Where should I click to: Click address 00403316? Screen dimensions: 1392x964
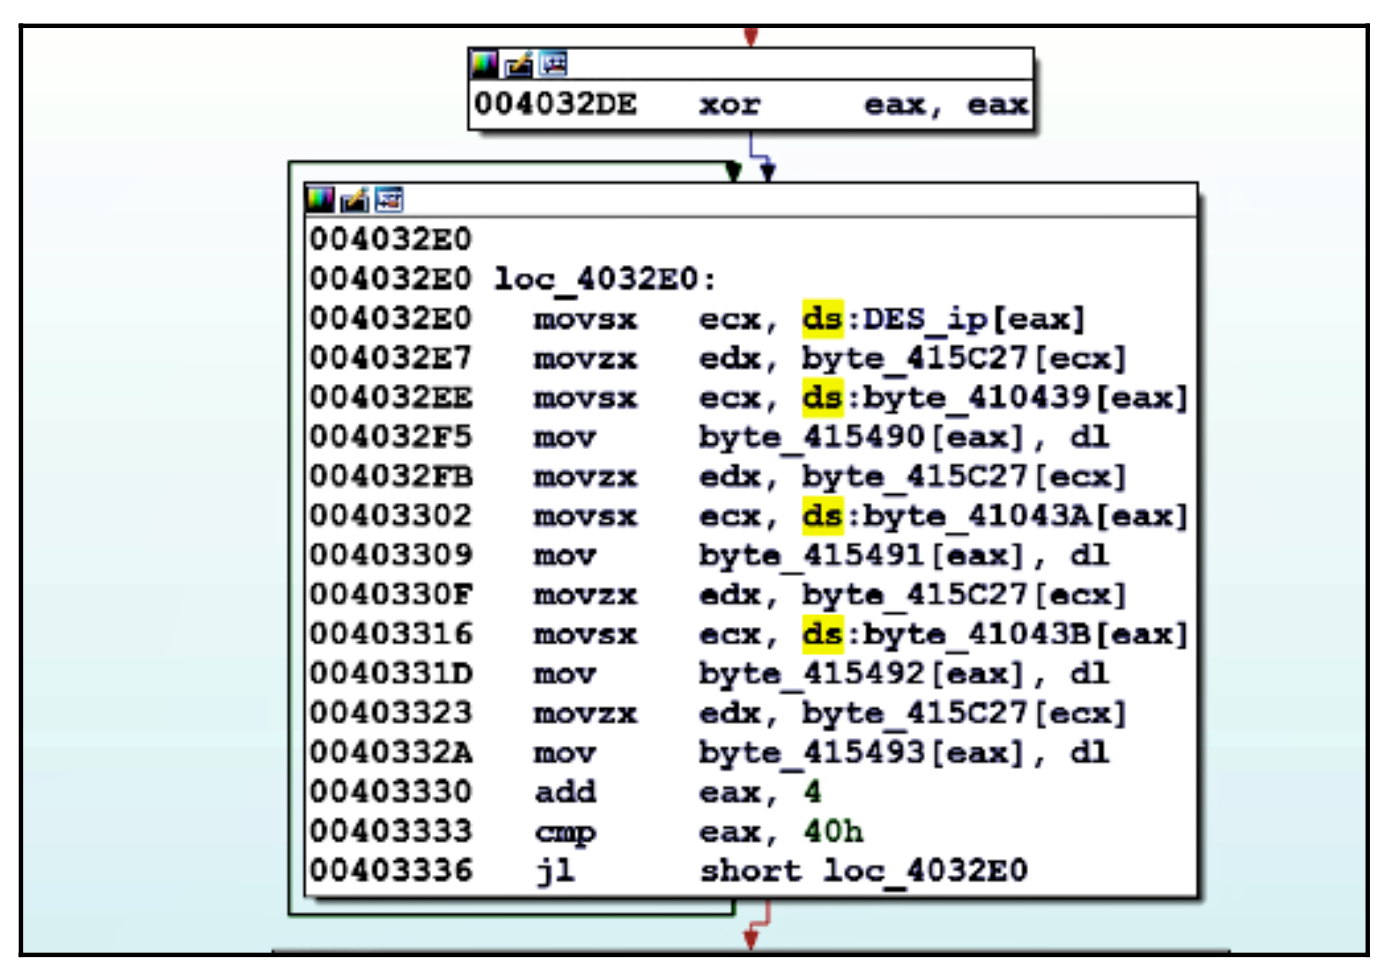click(x=391, y=634)
